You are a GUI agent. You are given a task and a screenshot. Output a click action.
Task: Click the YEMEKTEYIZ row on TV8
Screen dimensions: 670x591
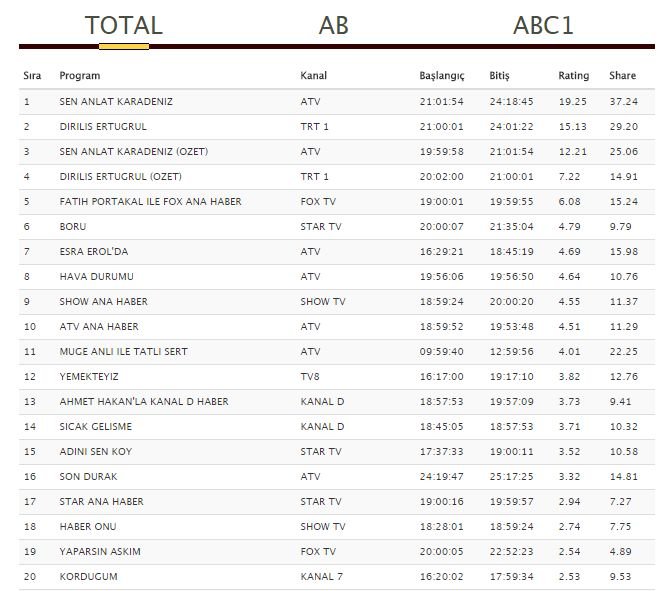pyautogui.click(x=337, y=377)
